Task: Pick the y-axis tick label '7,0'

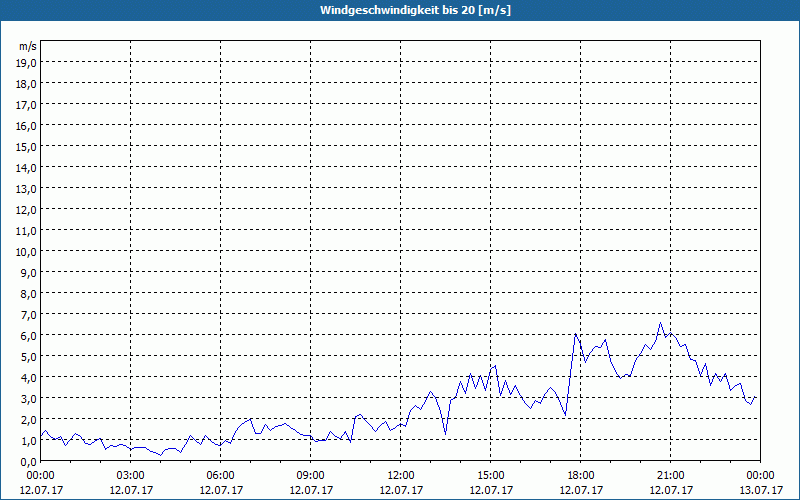Action: pos(30,315)
